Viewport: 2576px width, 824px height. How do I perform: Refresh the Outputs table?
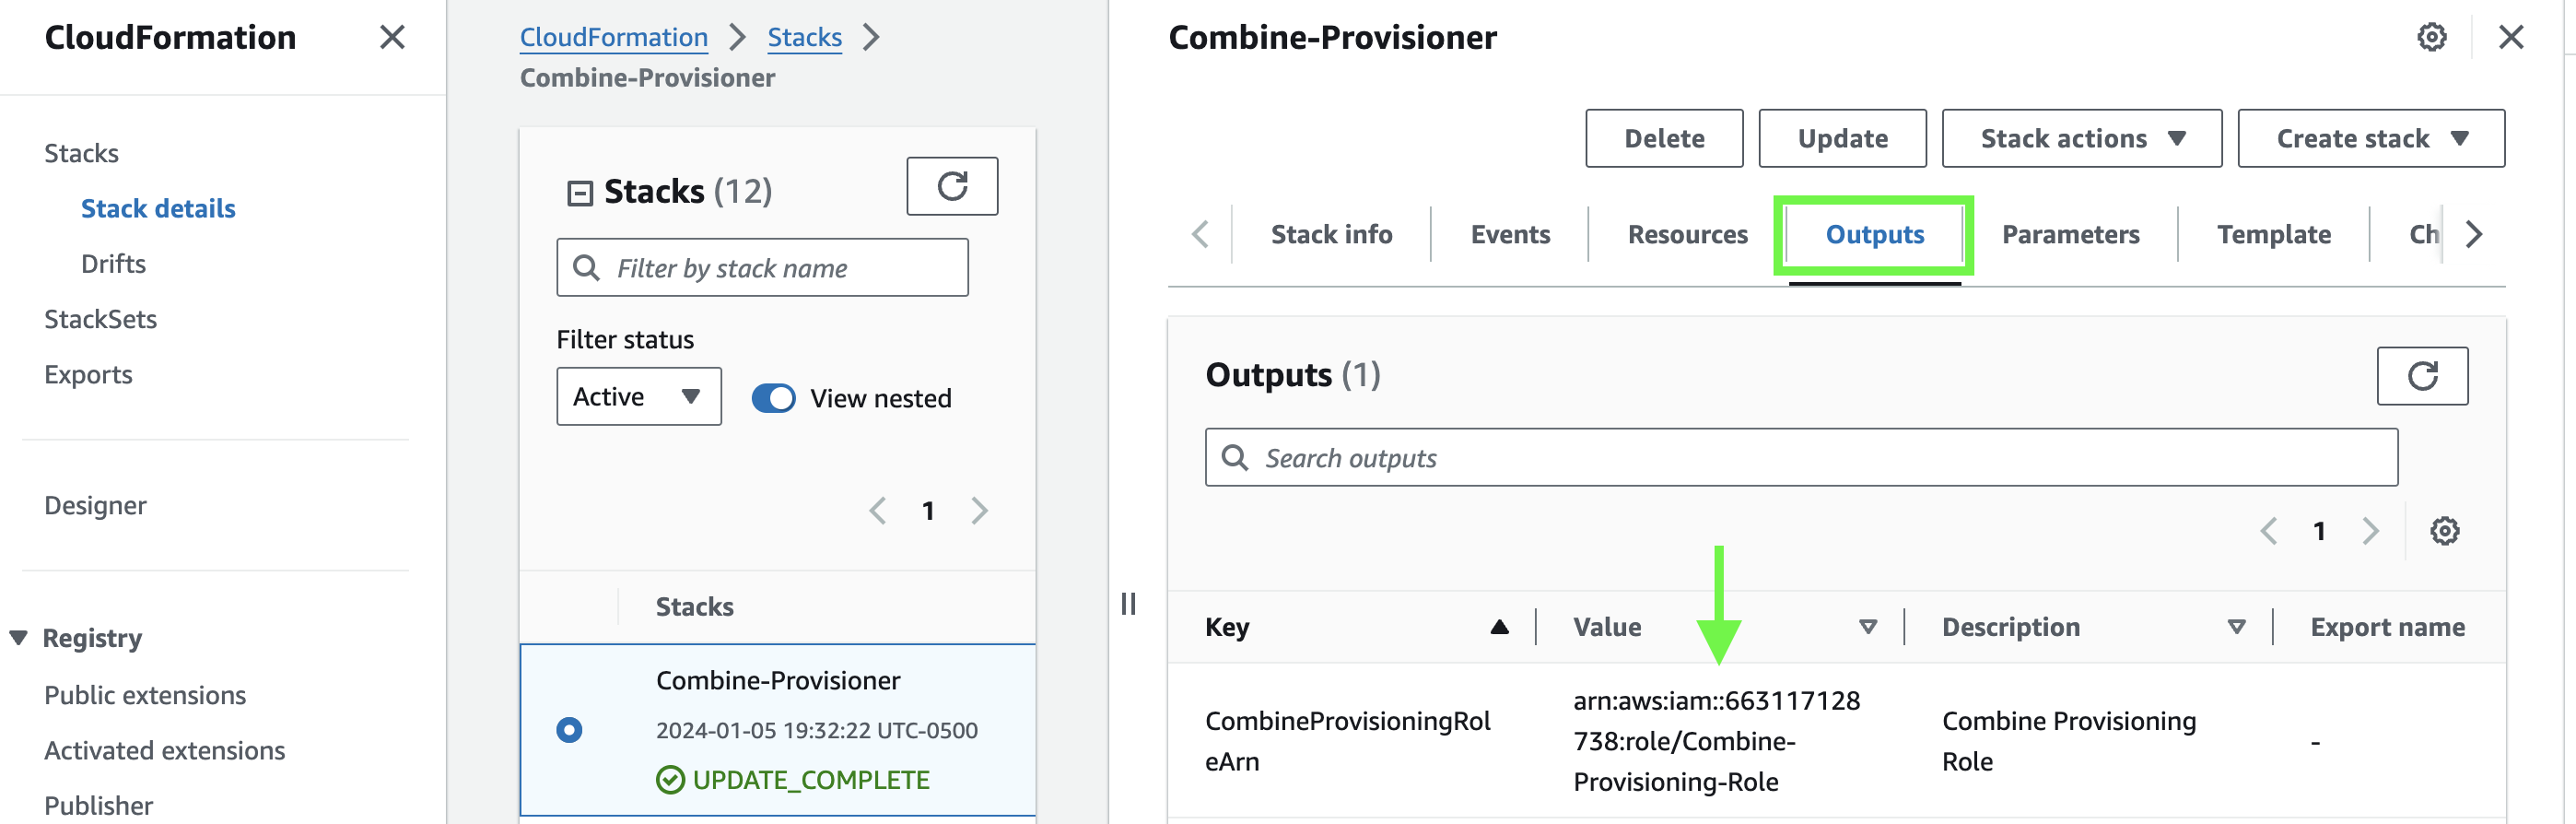[x=2422, y=376]
